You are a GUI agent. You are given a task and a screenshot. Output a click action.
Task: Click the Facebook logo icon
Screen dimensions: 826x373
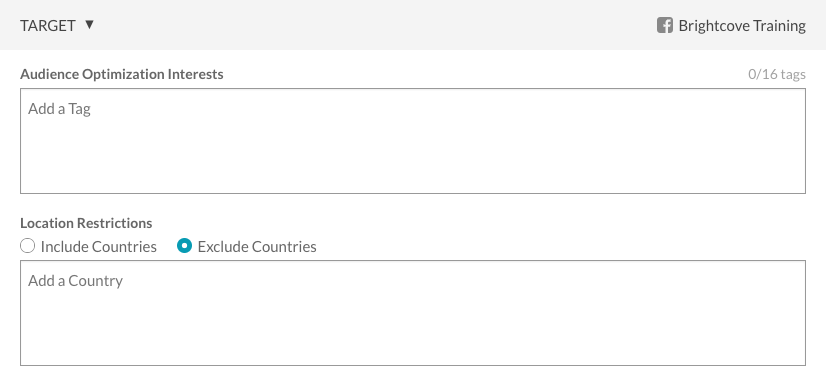tap(665, 25)
